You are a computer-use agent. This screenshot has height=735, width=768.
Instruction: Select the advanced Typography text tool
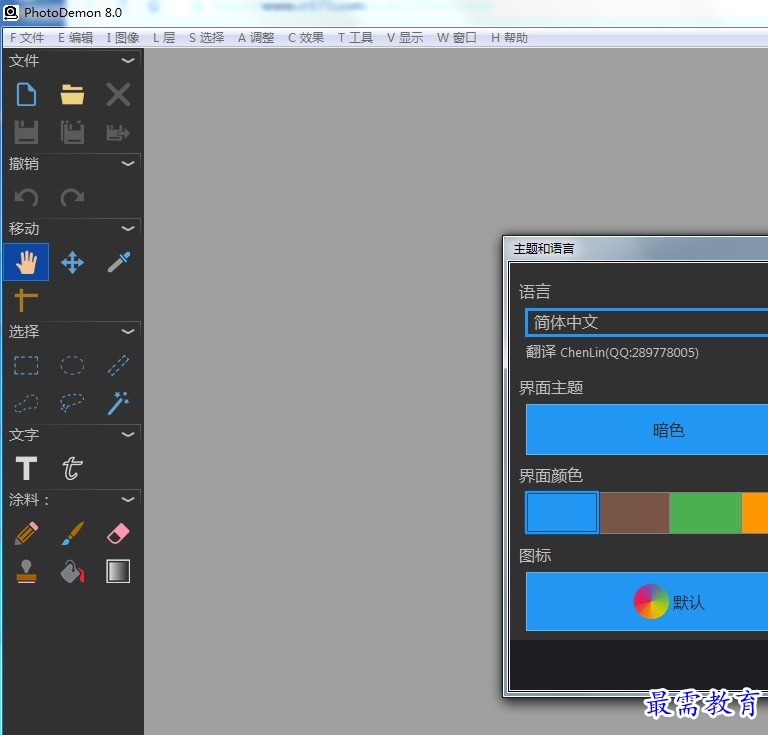pos(72,468)
